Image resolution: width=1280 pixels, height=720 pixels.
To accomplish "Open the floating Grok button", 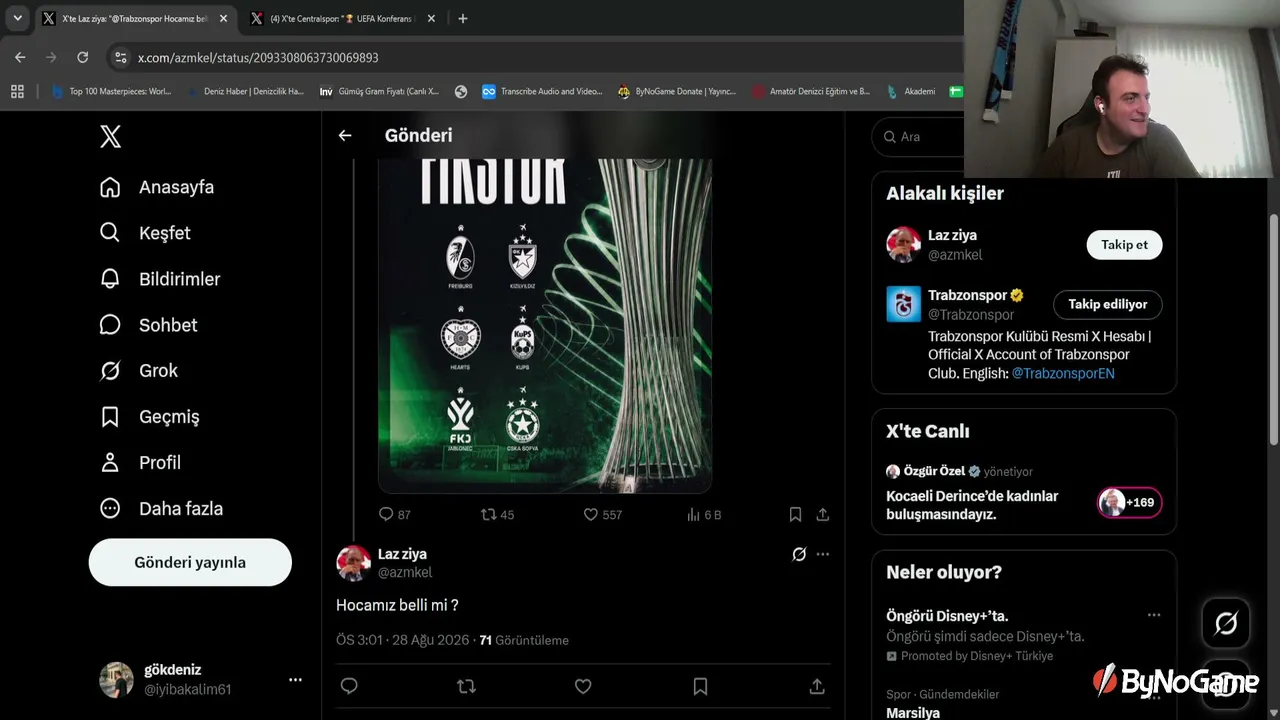I will click(x=1226, y=623).
